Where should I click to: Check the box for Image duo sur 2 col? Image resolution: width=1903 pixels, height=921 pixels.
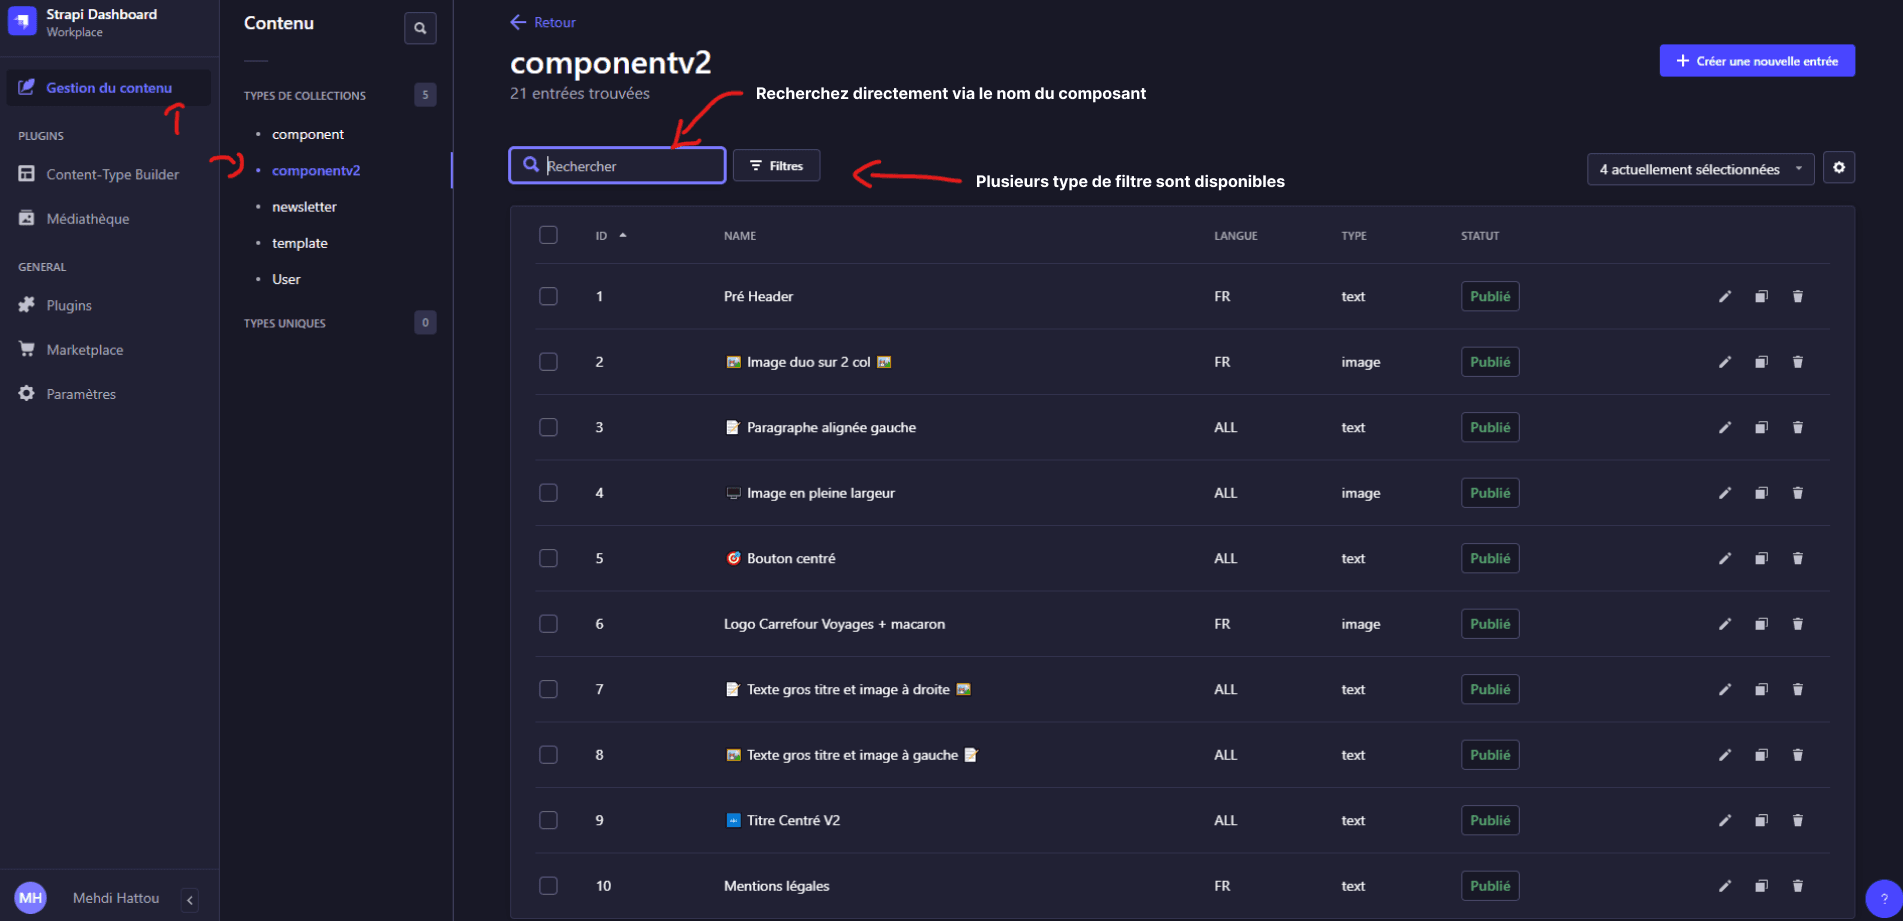(x=548, y=362)
